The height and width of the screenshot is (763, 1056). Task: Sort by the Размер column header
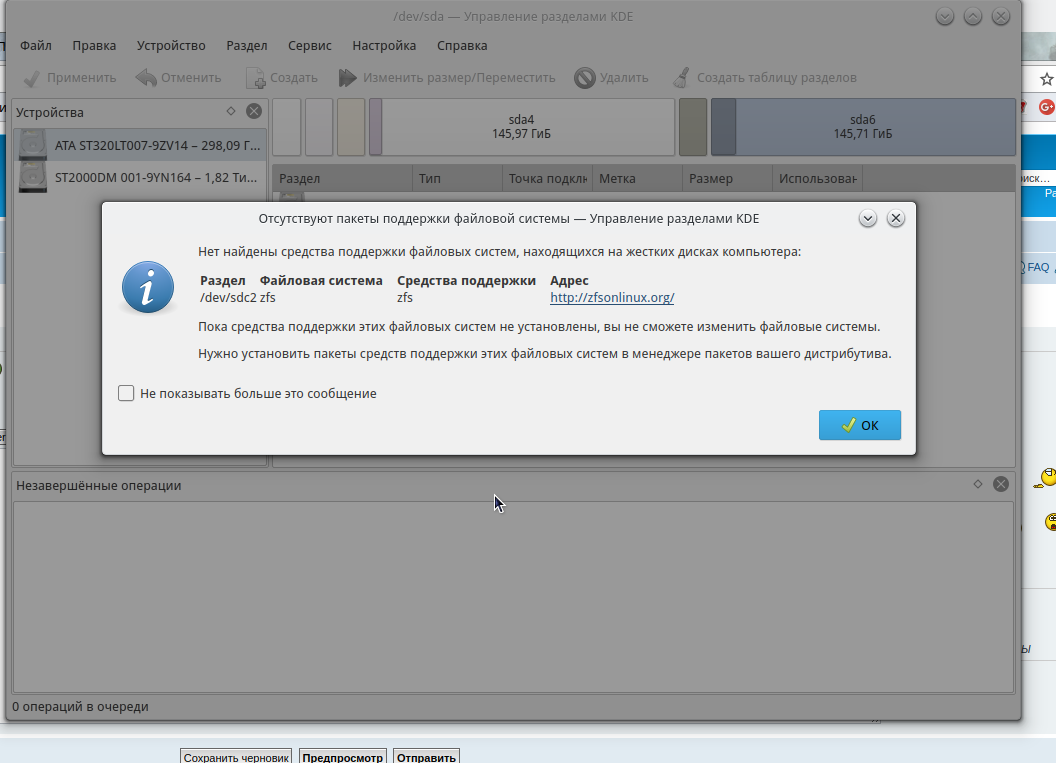click(727, 178)
